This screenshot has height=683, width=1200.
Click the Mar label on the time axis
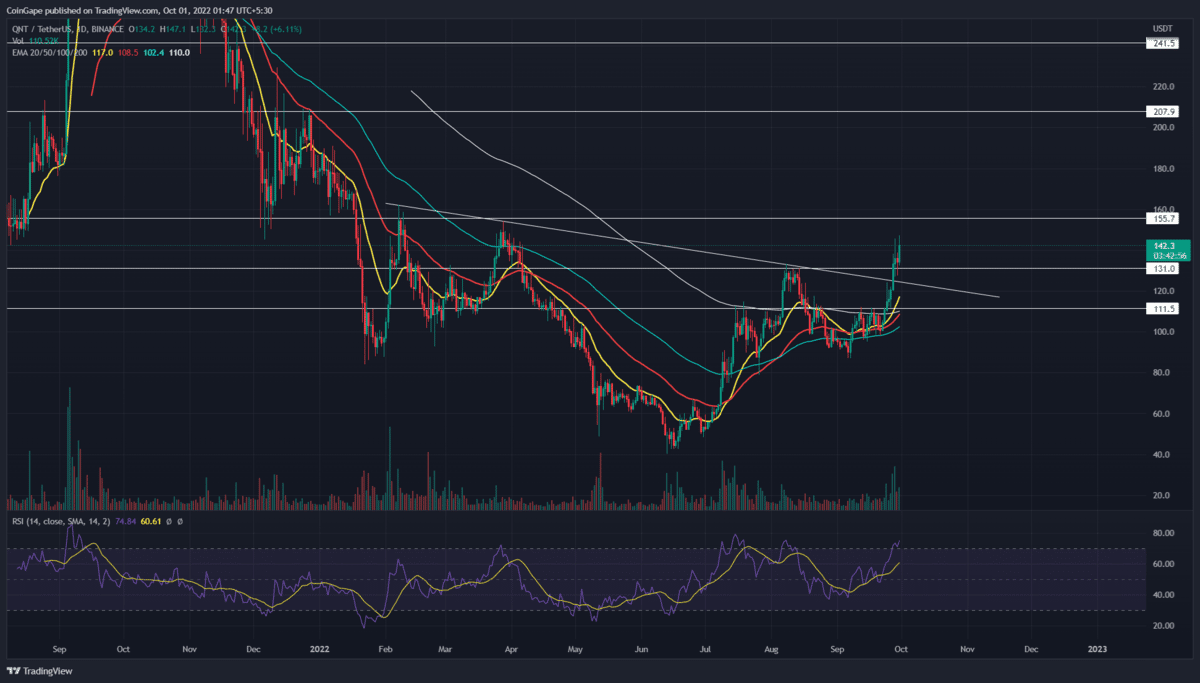point(443,648)
